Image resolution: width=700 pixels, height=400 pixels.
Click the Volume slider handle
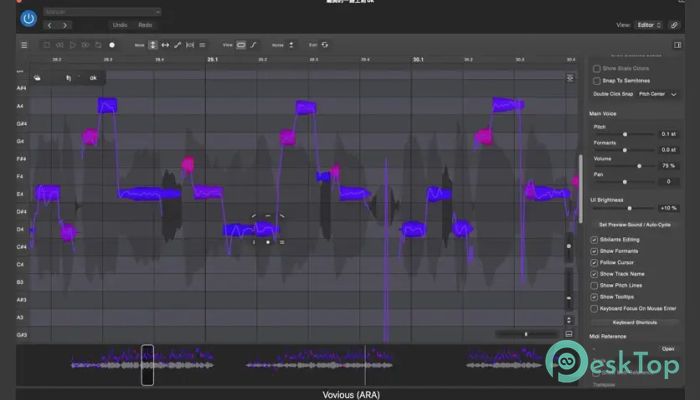(x=639, y=166)
